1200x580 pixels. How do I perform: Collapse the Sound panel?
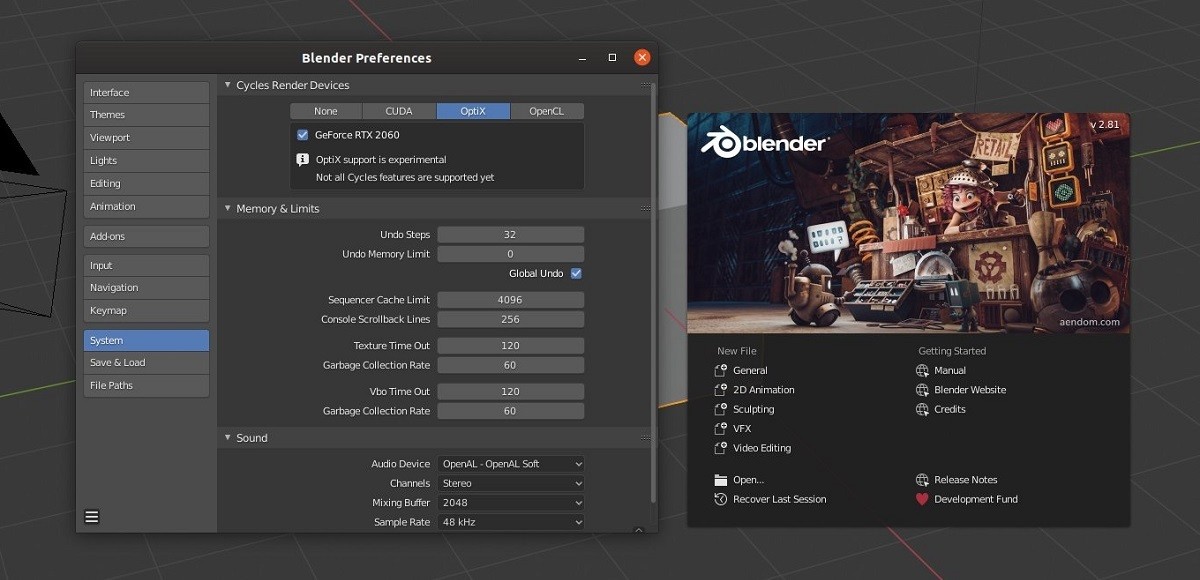point(227,437)
